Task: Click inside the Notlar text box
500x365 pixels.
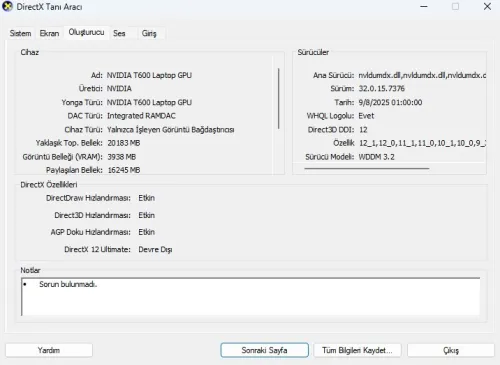Action: click(x=250, y=297)
